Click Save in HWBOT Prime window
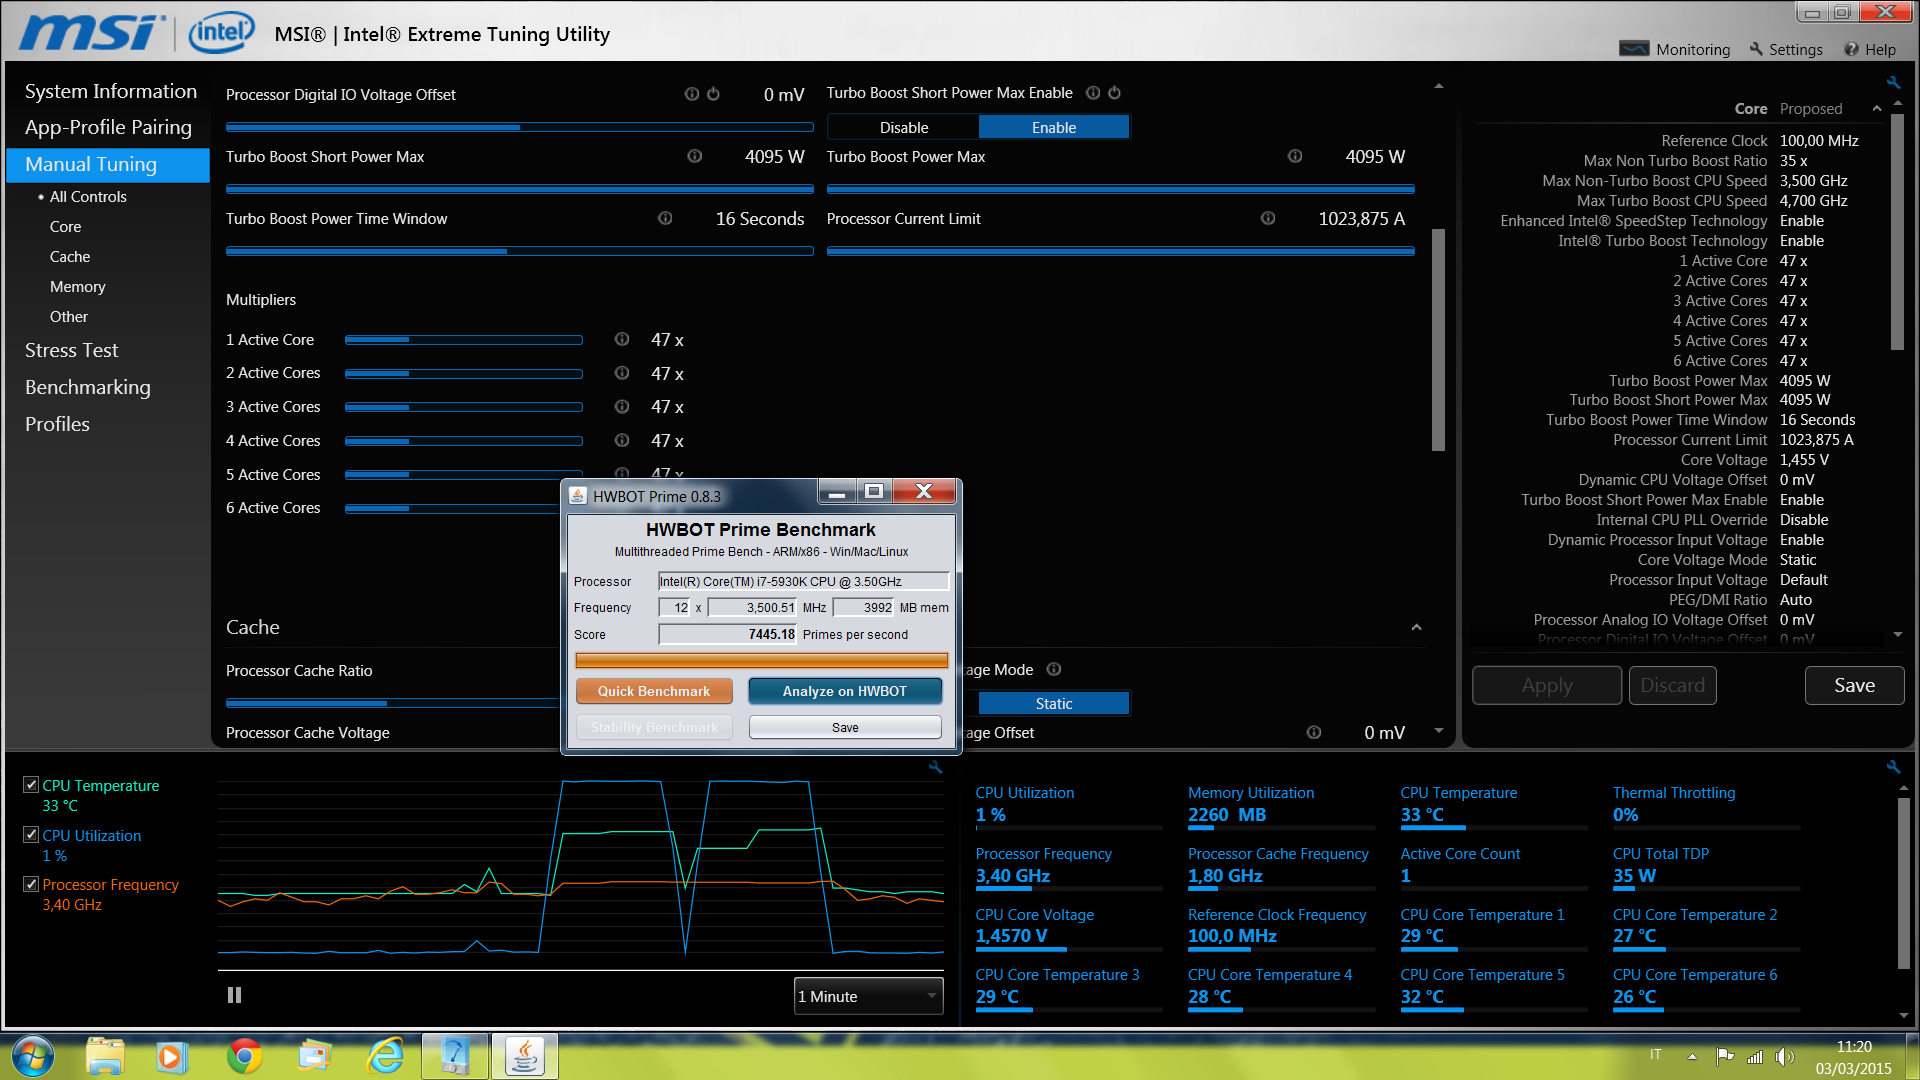 coord(845,727)
